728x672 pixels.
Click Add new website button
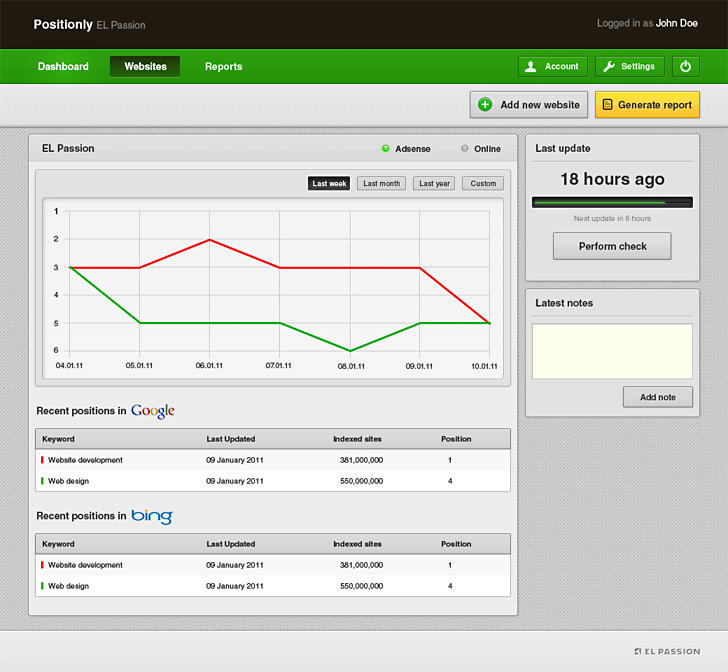tap(528, 104)
